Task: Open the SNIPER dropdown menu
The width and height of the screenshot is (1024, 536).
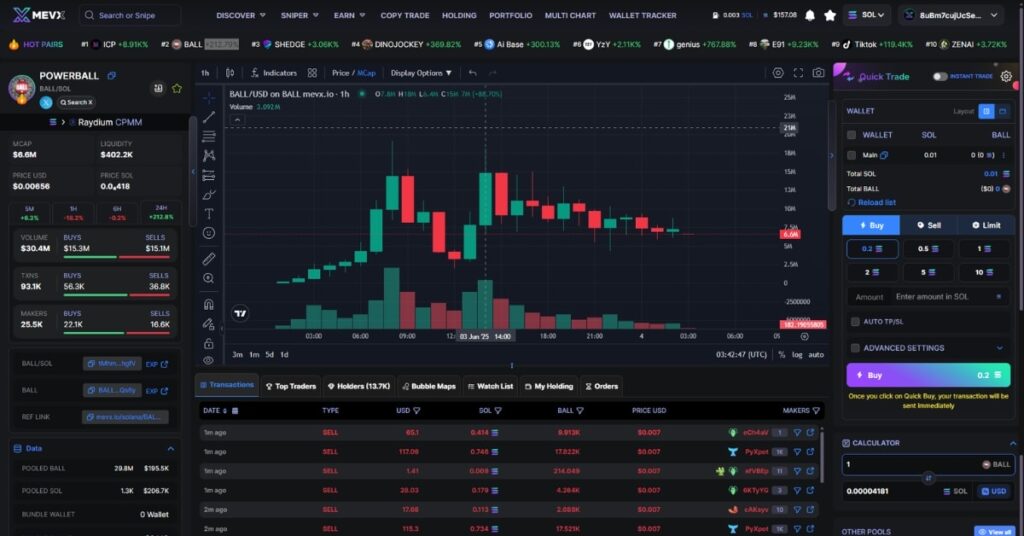Action: 300,16
